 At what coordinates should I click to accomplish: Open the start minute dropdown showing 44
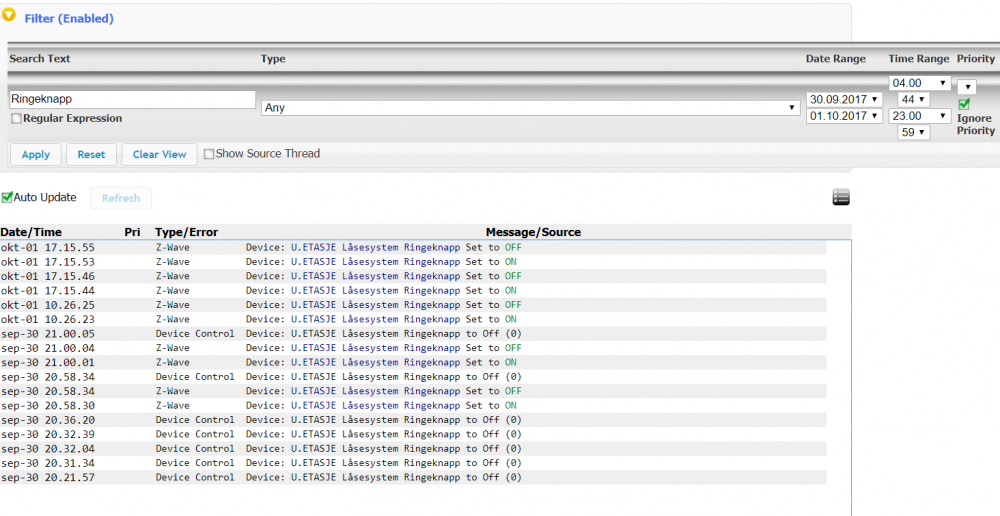tap(913, 99)
